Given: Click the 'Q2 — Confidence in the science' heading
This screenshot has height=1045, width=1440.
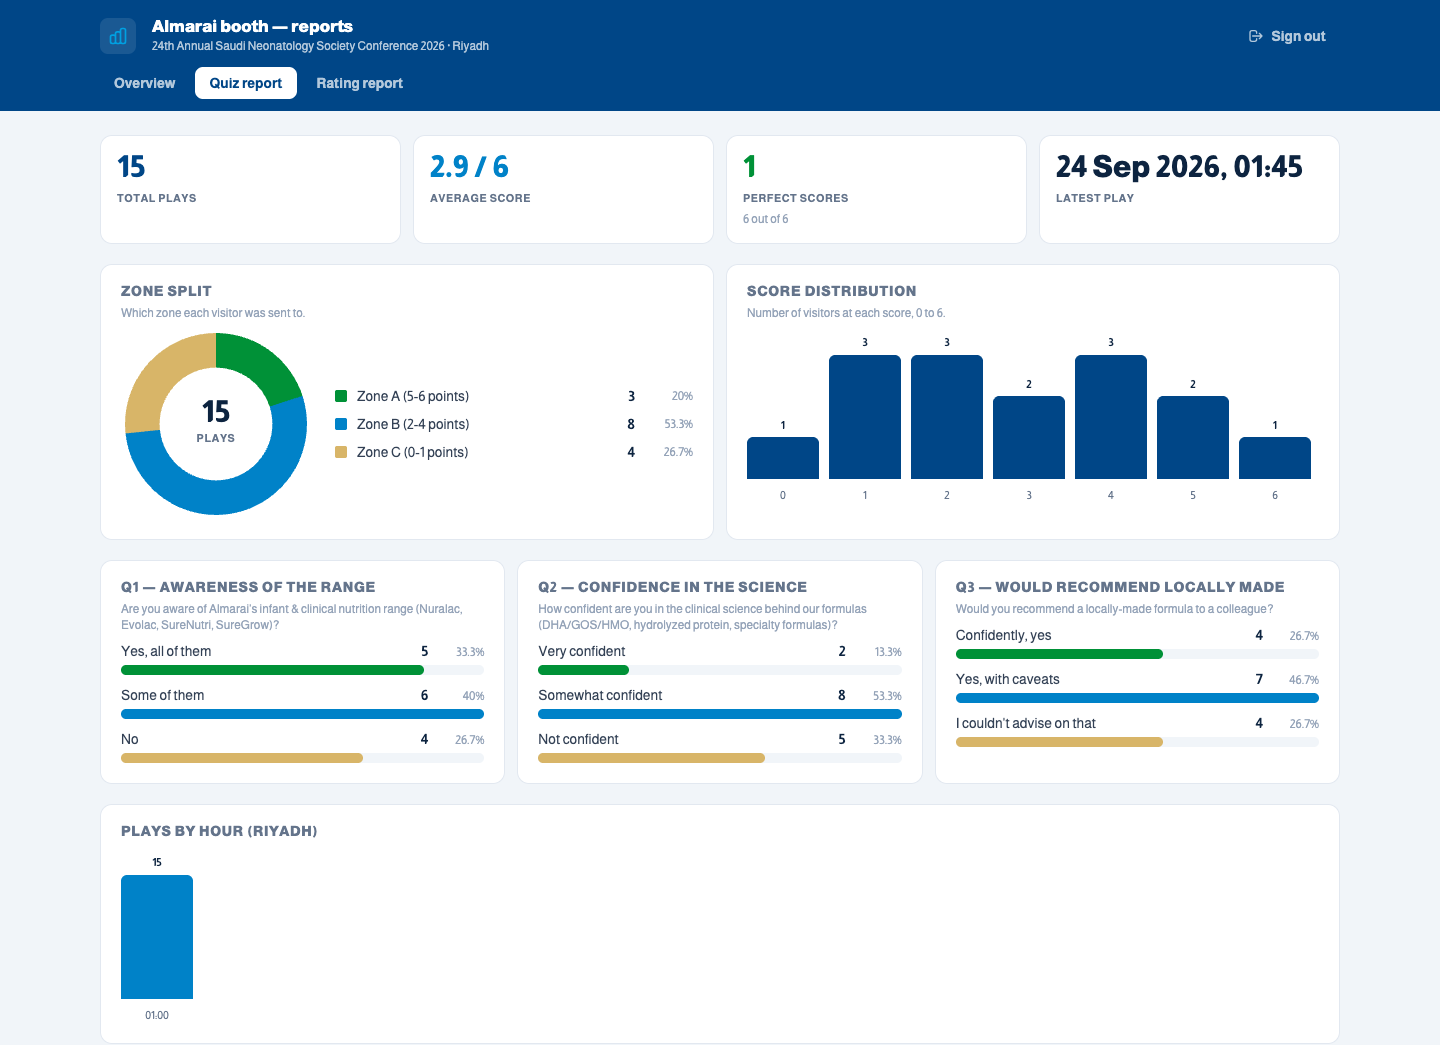Looking at the screenshot, I should click(x=672, y=587).
